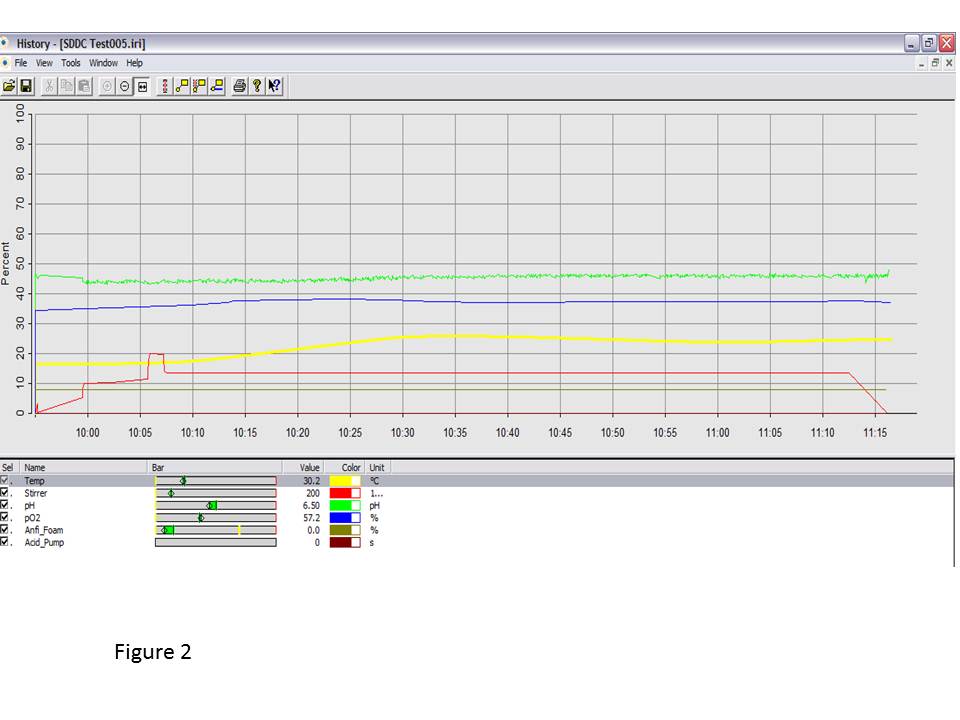Open the File menu
This screenshot has height=720, width=960.
coord(21,63)
